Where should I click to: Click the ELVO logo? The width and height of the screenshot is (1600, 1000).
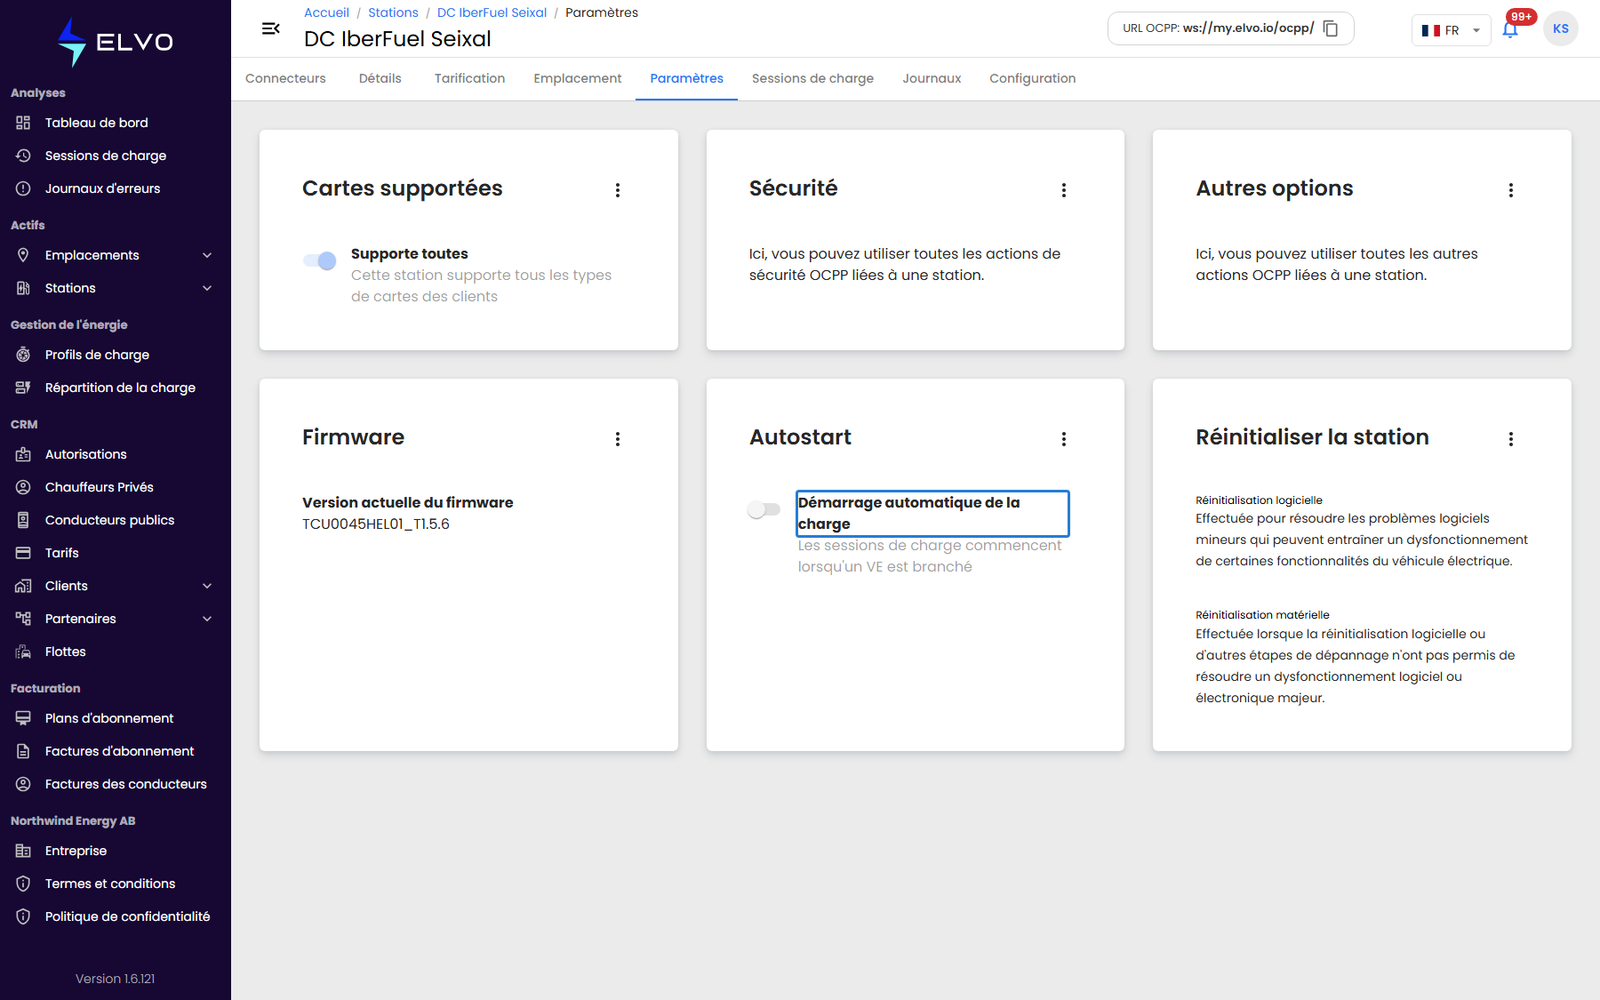click(x=115, y=42)
